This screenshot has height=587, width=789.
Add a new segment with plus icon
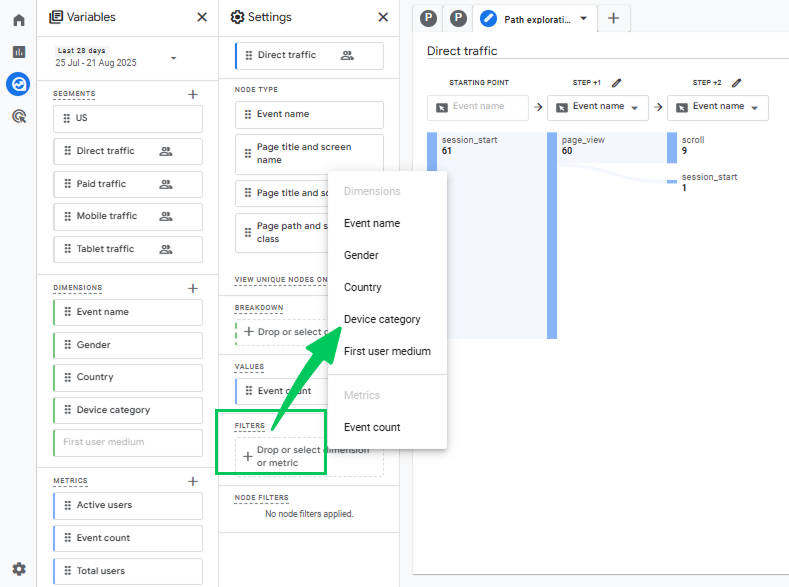193,95
